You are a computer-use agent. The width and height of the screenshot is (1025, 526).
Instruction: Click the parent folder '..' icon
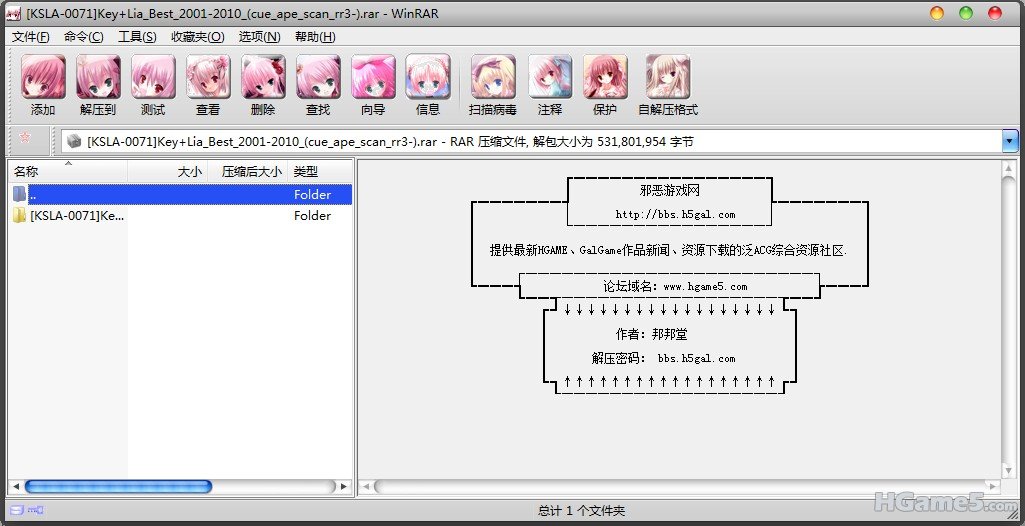[x=20, y=194]
